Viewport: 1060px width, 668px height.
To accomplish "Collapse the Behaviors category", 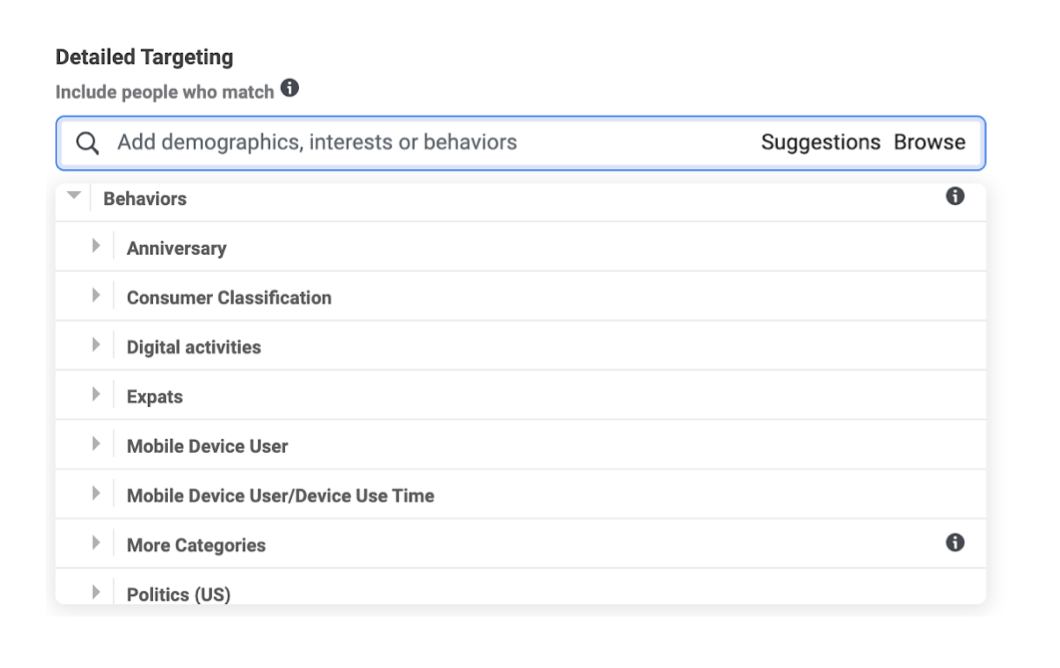I will coord(74,195).
